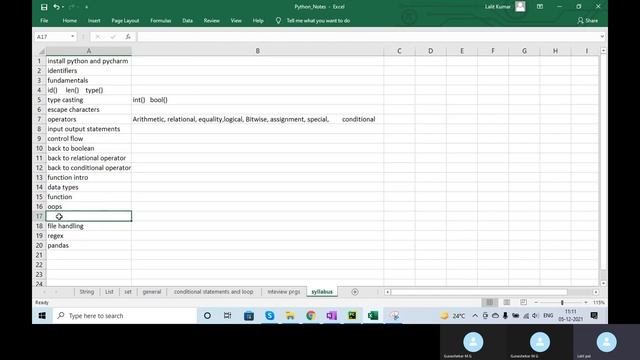Image resolution: width=640 pixels, height=360 pixels.
Task: Switch to the String sheet tab
Action: (87, 292)
